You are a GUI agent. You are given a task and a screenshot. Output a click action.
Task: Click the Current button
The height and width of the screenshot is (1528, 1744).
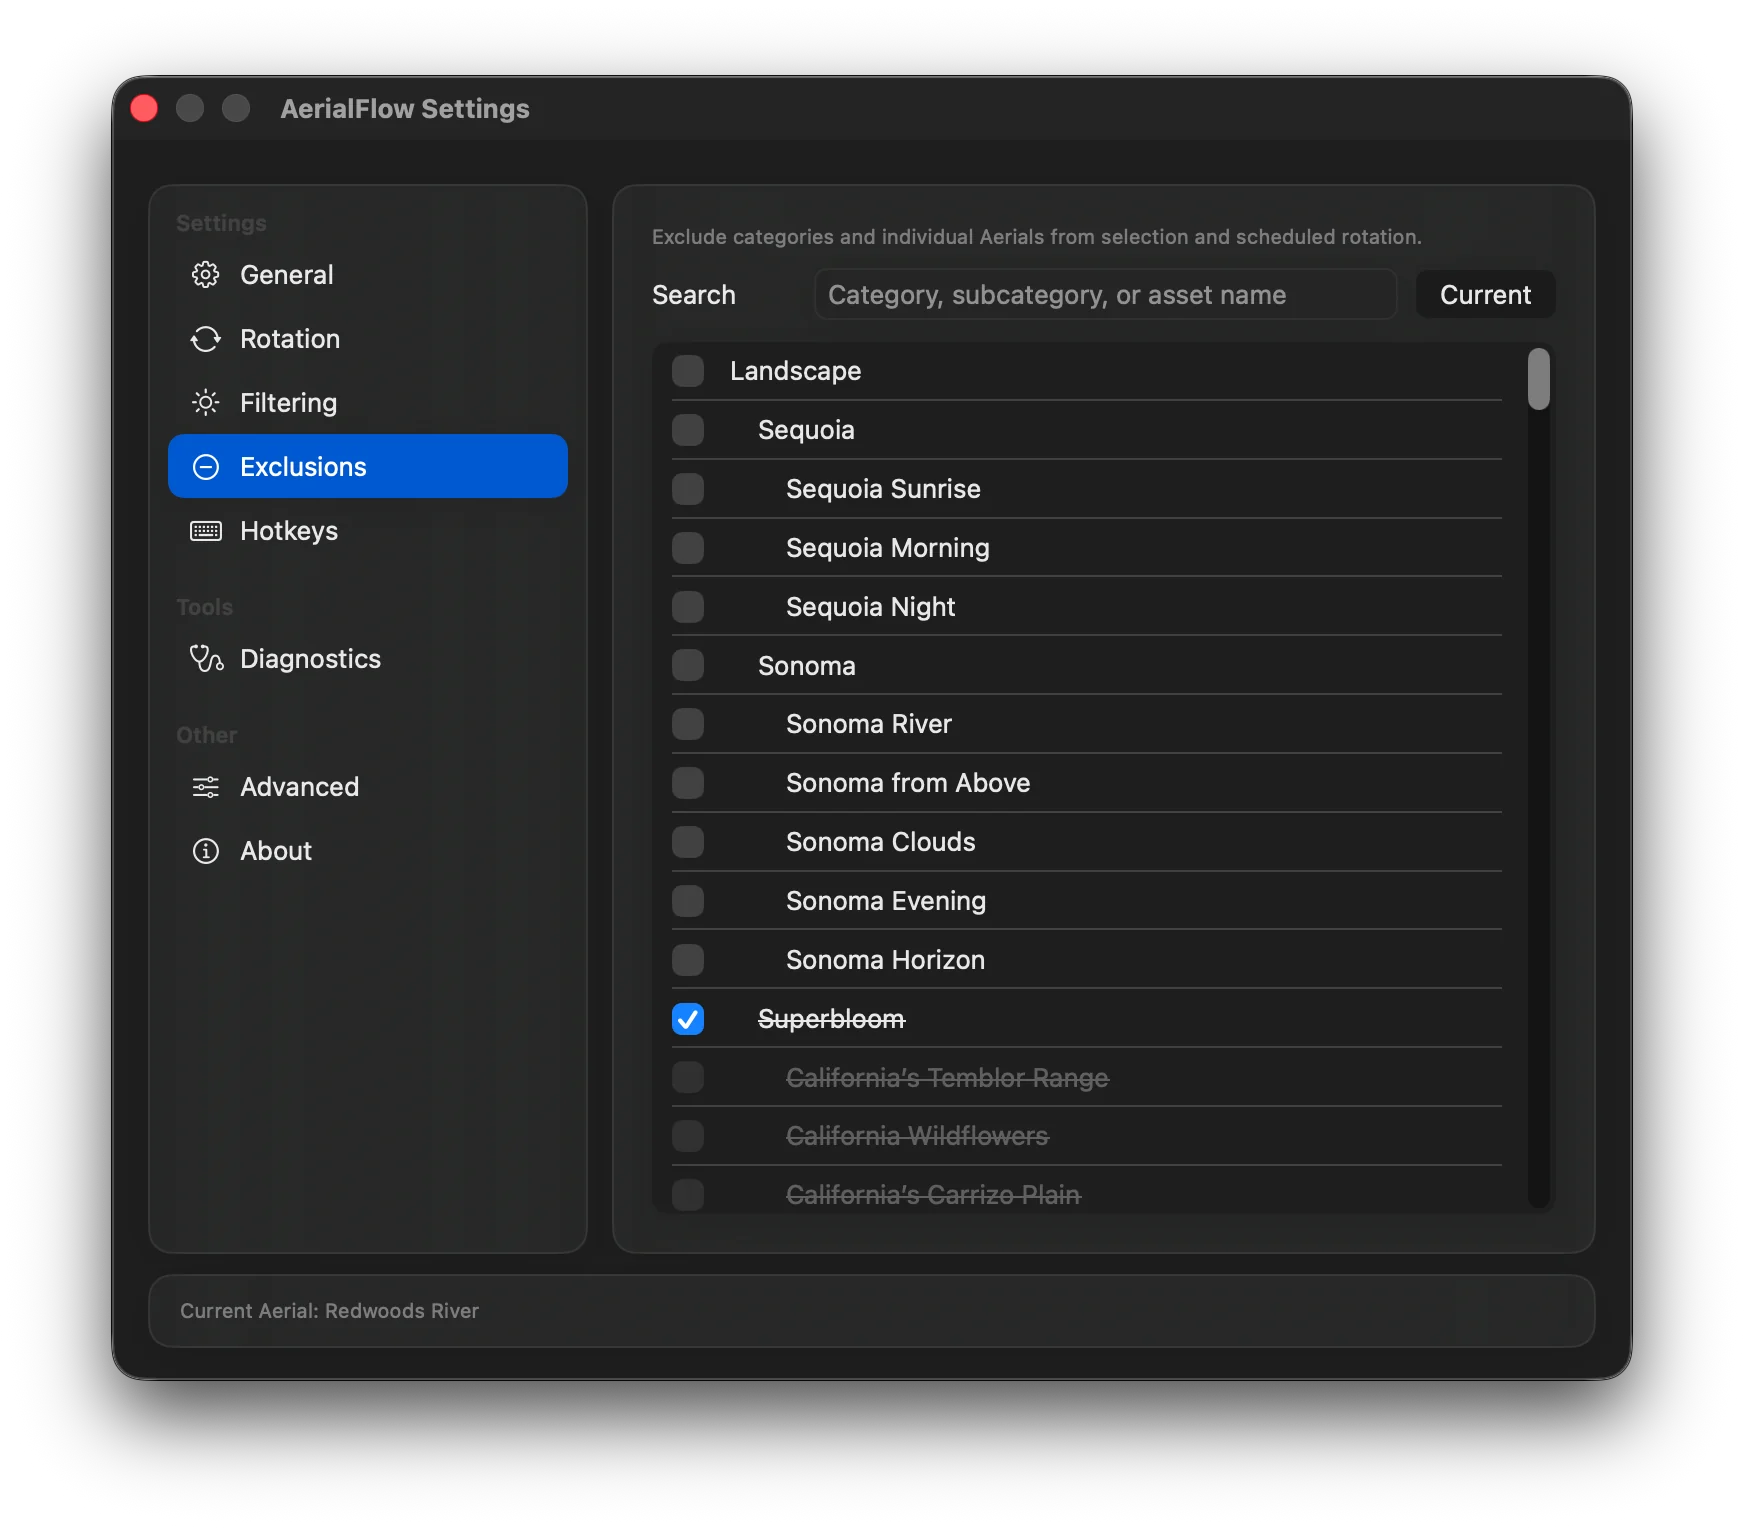point(1485,294)
